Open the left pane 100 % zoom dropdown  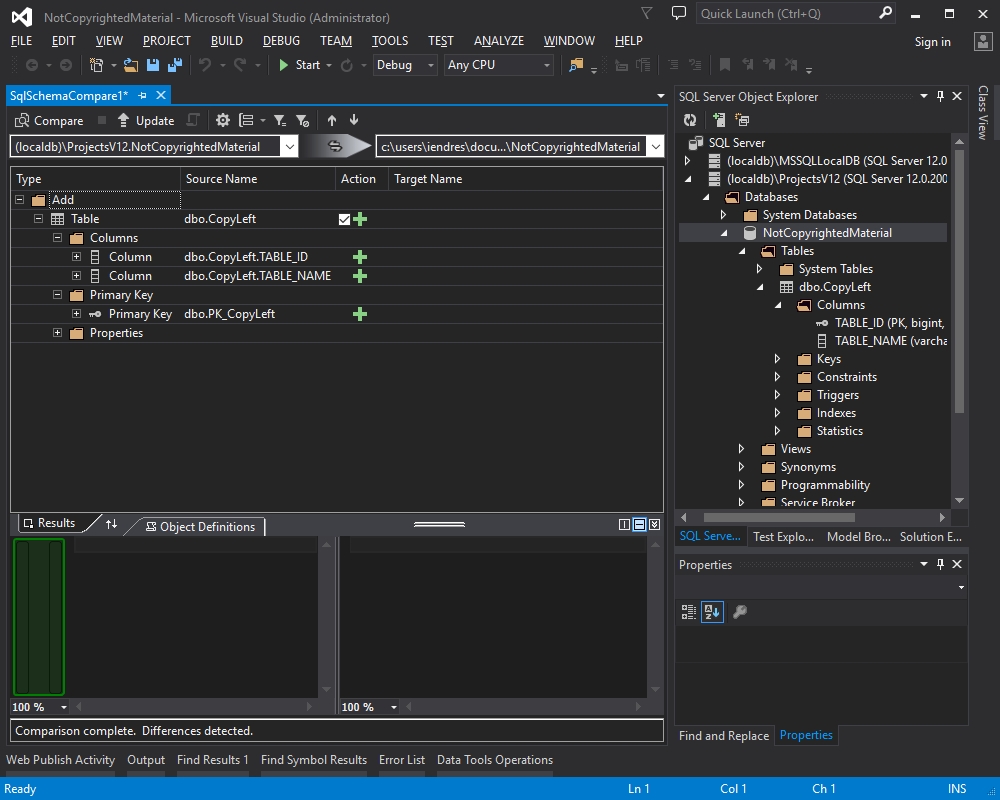(x=64, y=707)
